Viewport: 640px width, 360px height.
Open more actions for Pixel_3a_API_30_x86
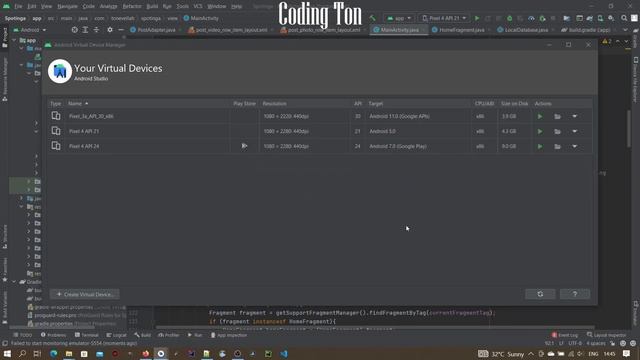tap(574, 117)
